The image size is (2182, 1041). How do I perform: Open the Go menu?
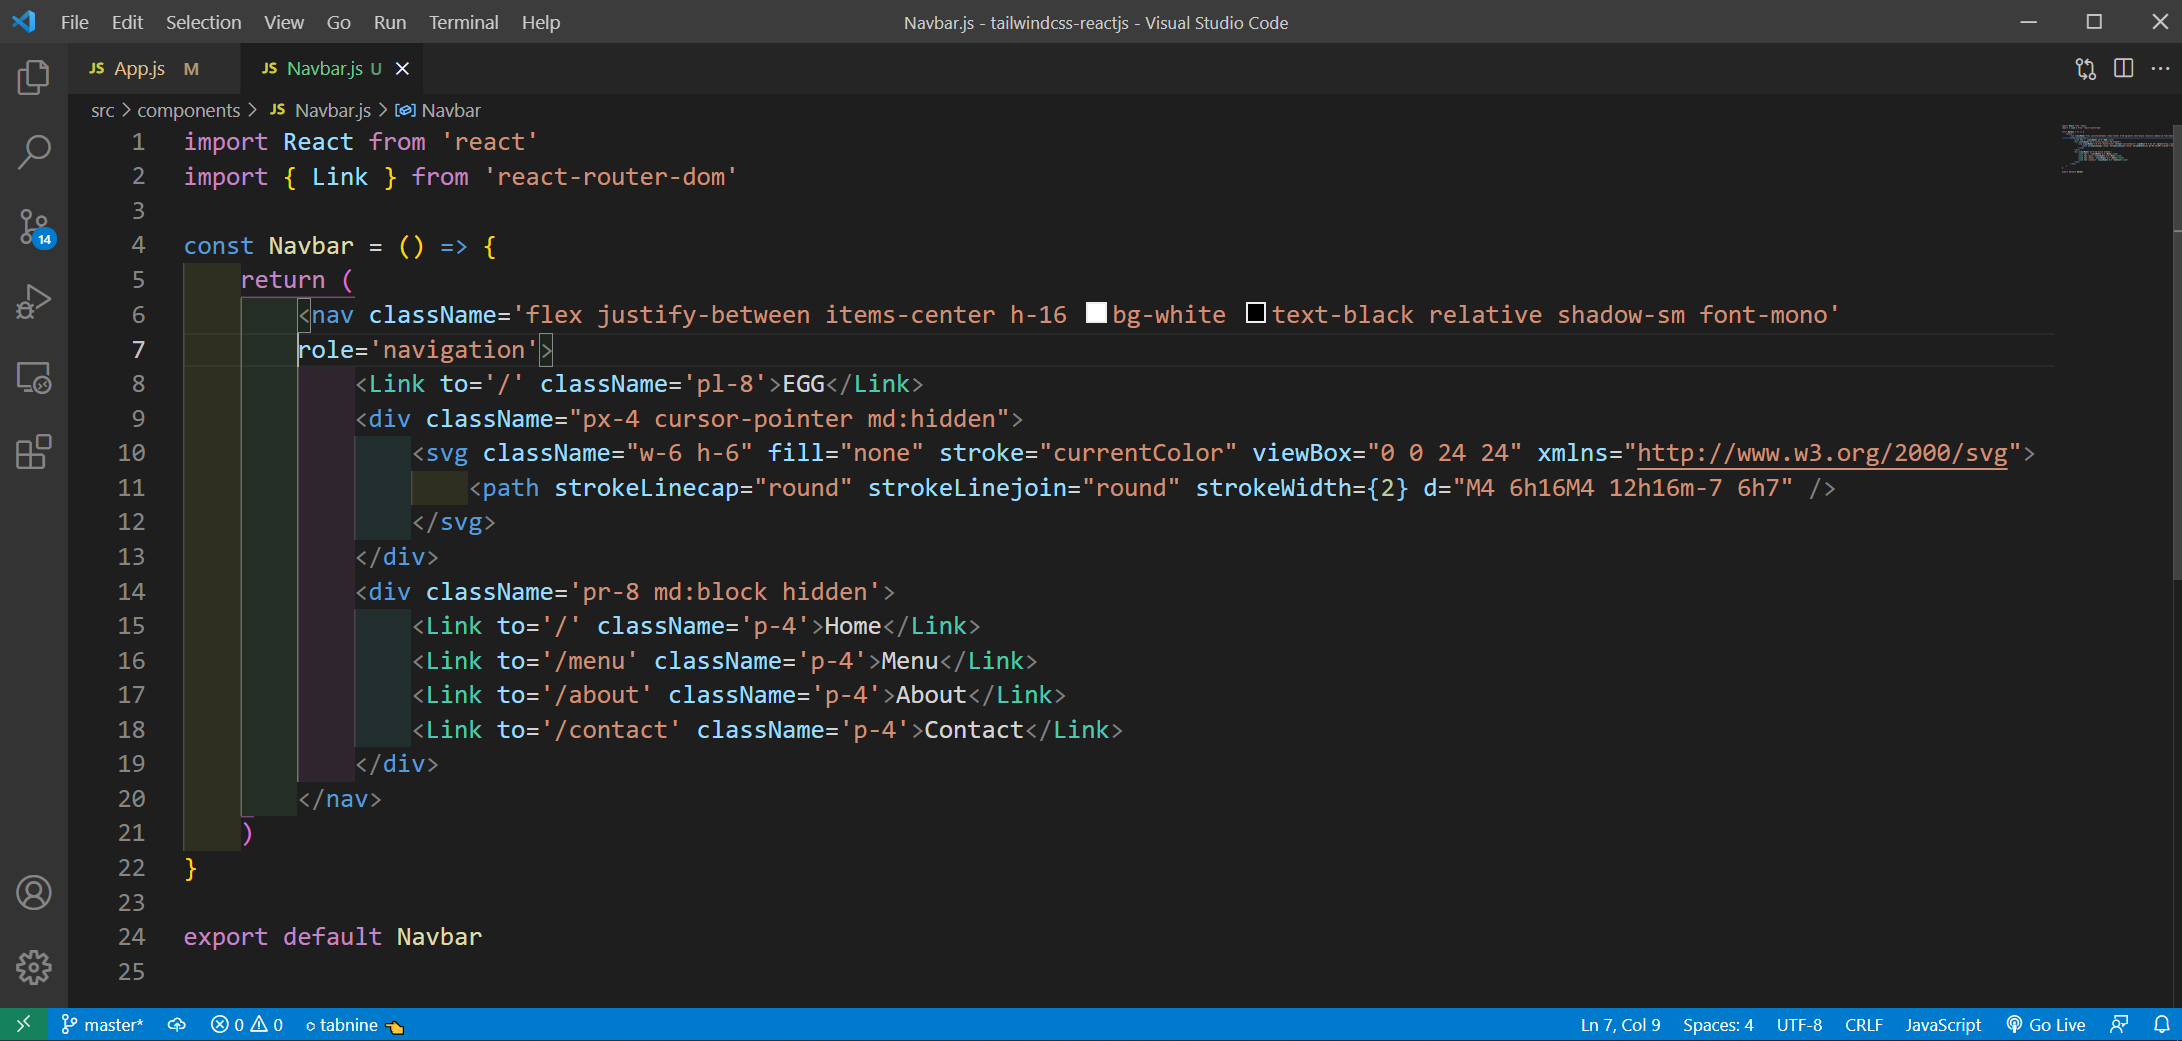(338, 22)
